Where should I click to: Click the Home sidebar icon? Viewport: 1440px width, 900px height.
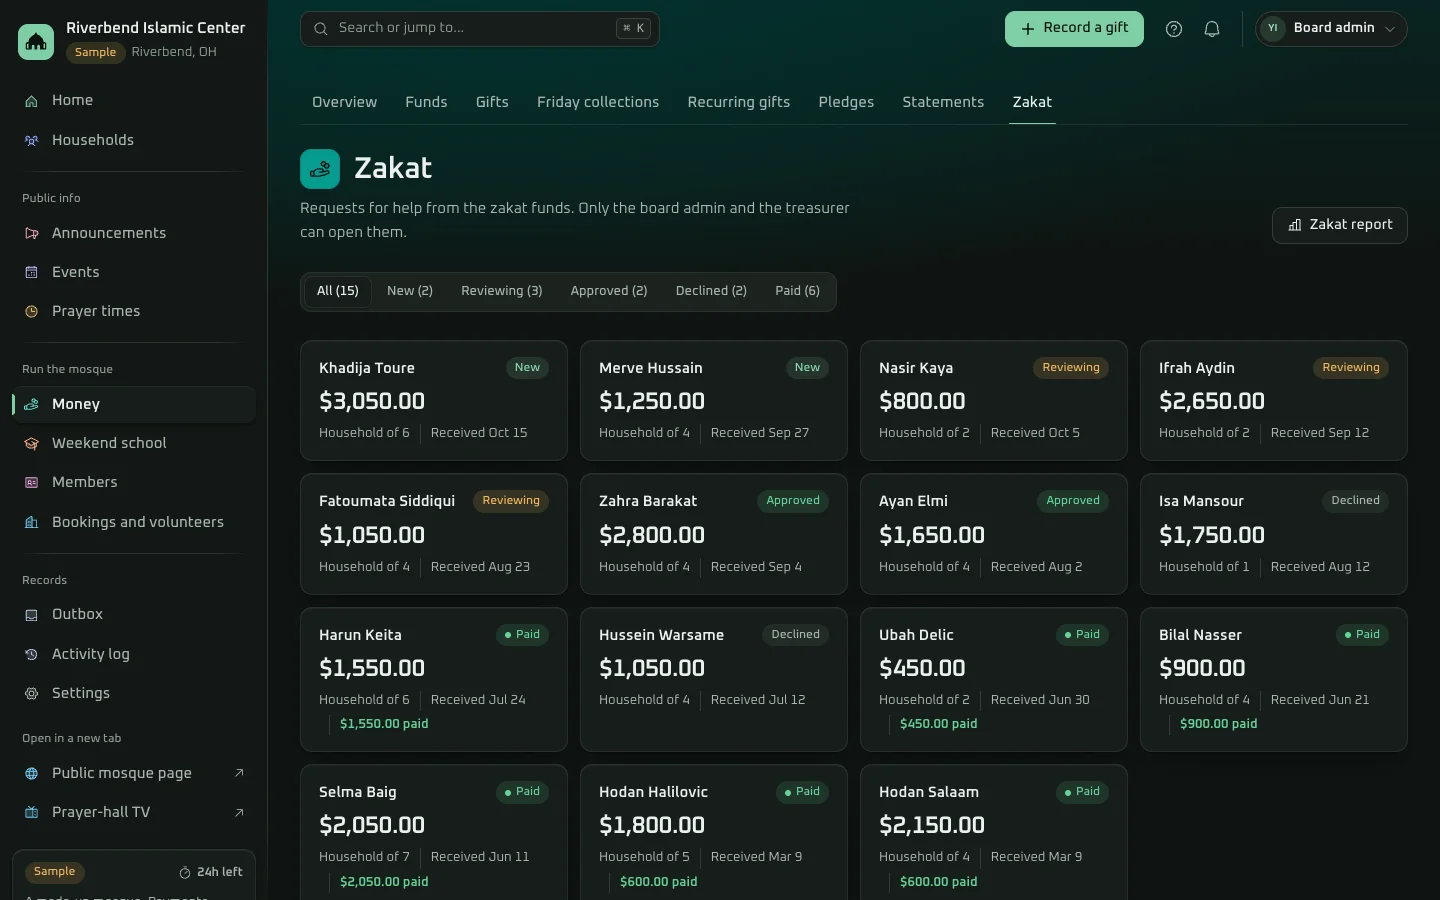[31, 101]
